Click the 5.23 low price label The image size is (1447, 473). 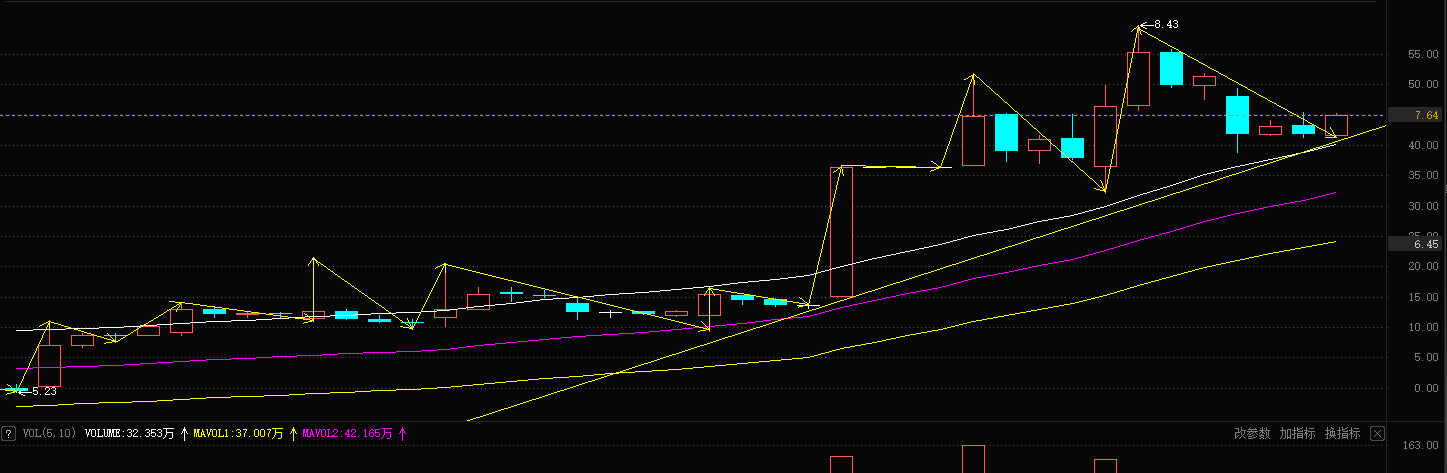(44, 391)
